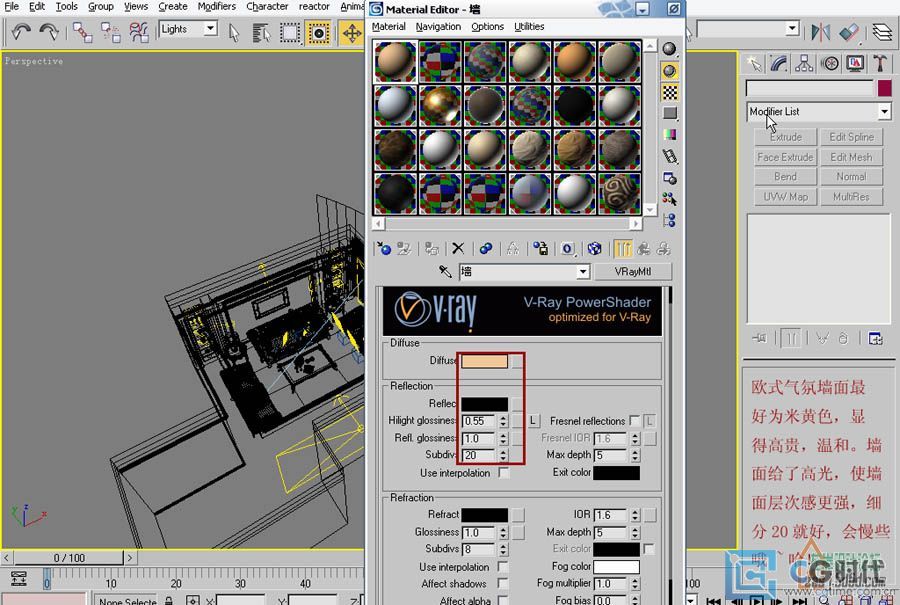
Task: Click the Reset Map/Mtl X icon
Action: coord(457,249)
